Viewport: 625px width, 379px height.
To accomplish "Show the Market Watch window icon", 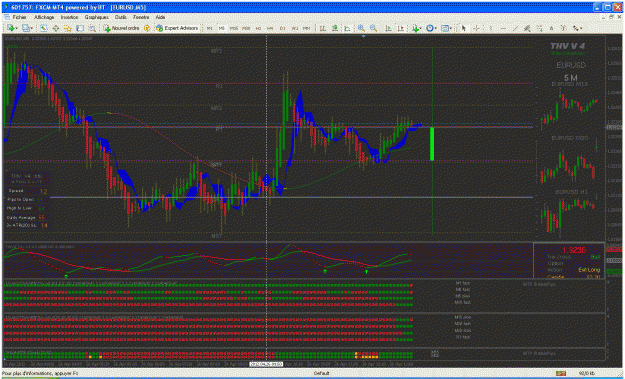I will pos(43,28).
